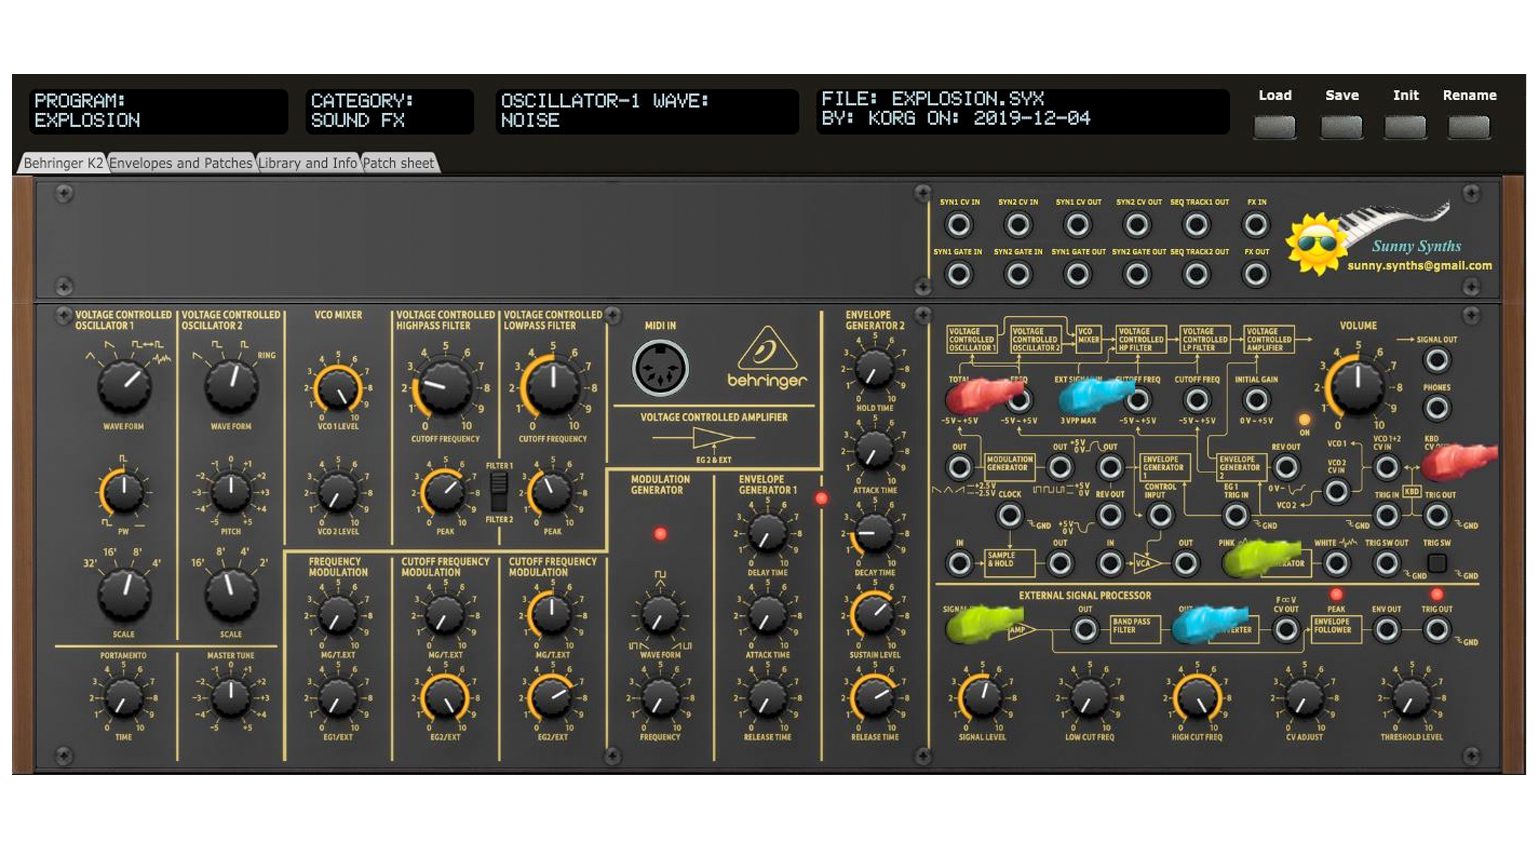Viewport: 1540px width, 850px height.
Task: Click the Oscillator 1 WAVE FORM knob
Action: tap(123, 386)
